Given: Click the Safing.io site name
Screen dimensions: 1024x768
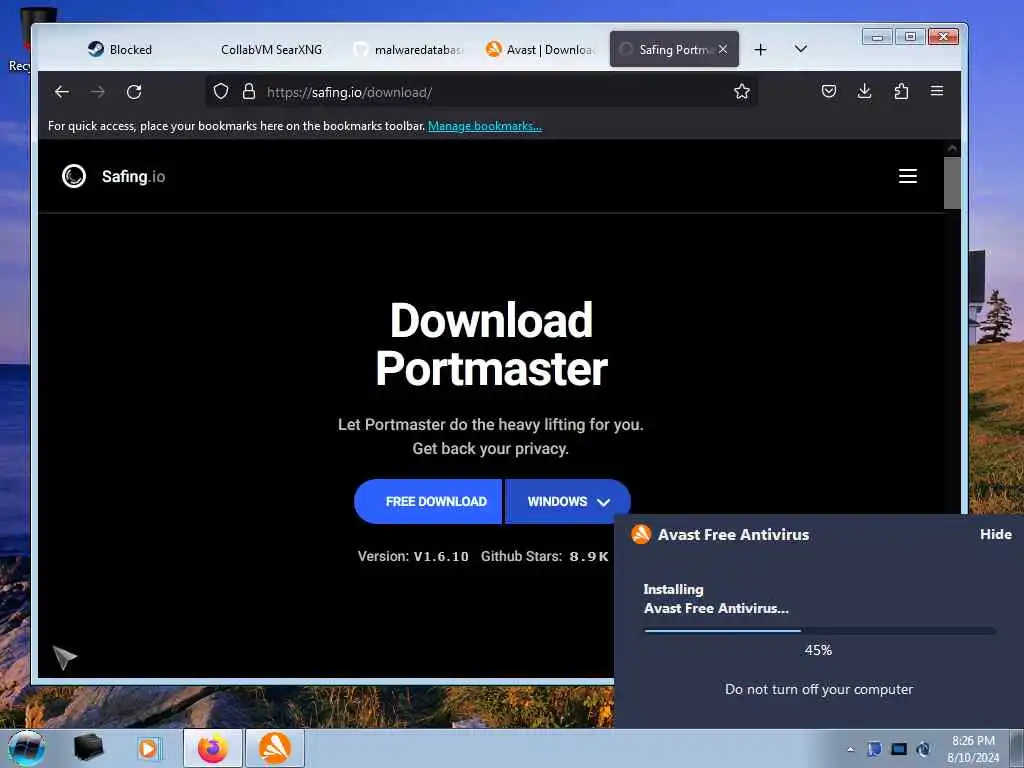Looking at the screenshot, I should point(133,176).
